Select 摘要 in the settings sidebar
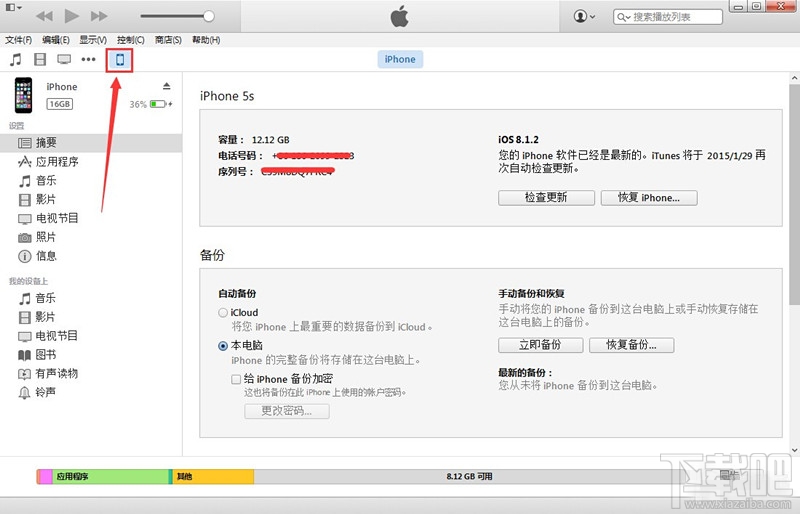 click(x=91, y=143)
